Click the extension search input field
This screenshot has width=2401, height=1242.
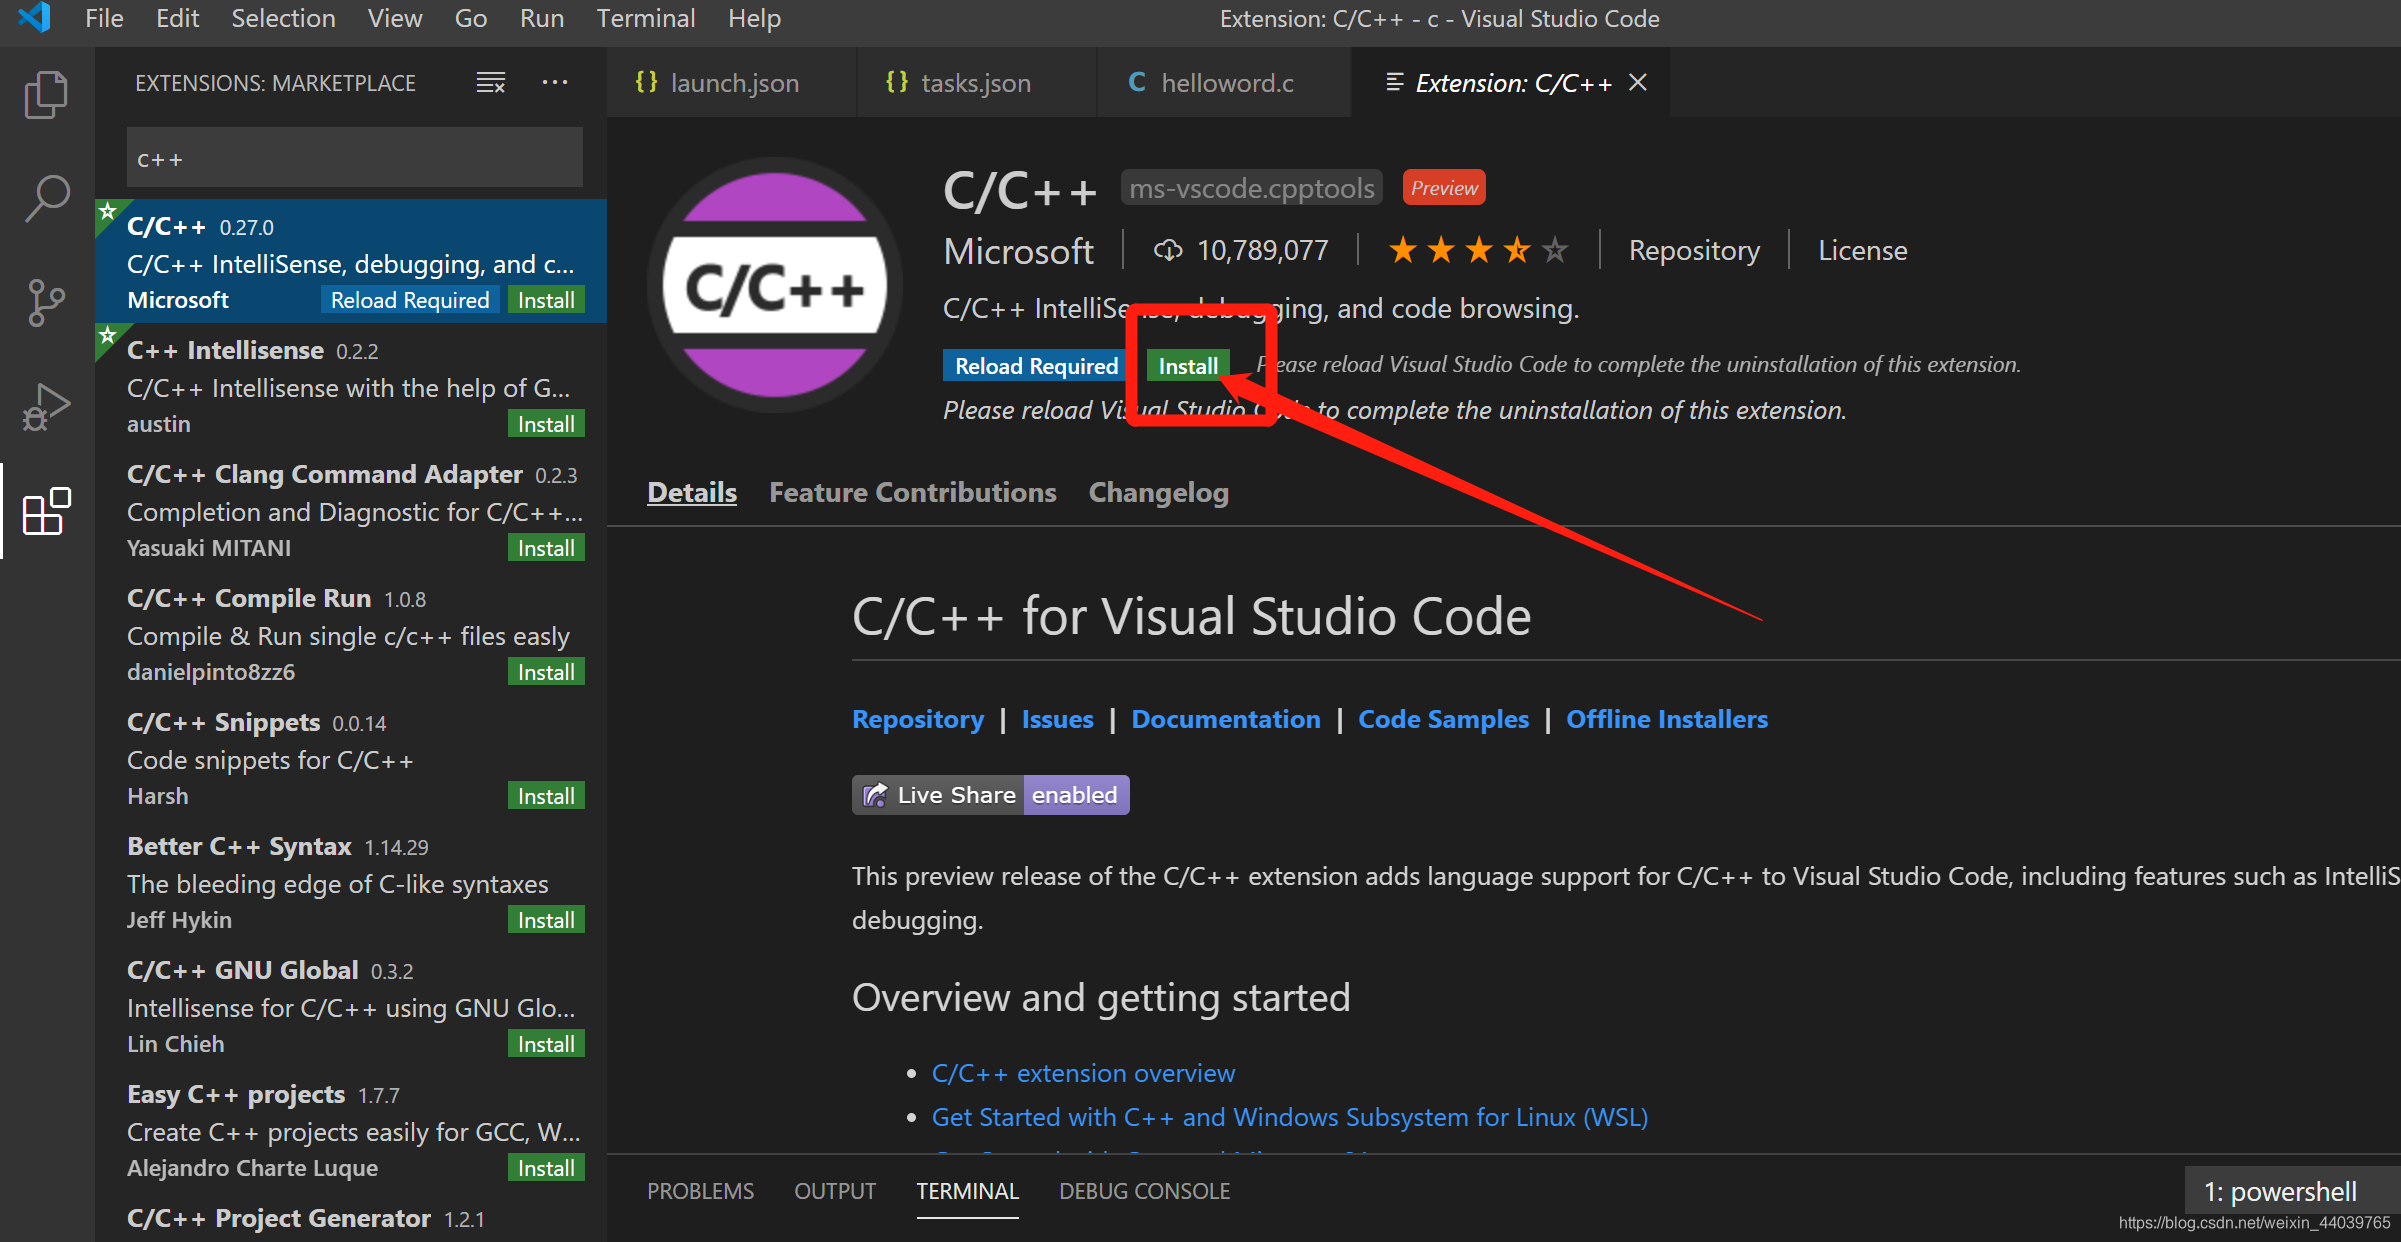354,159
